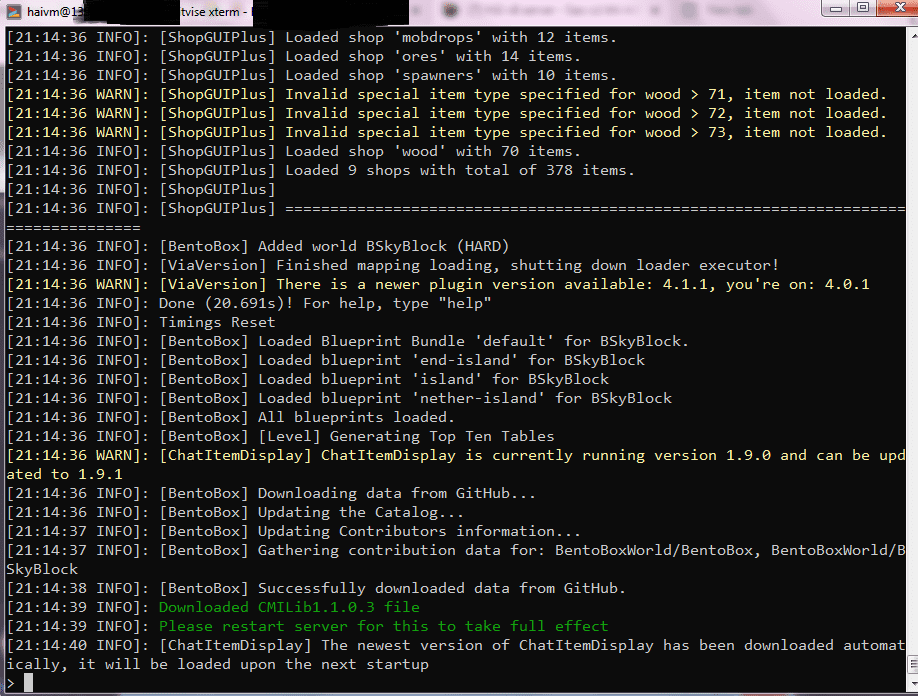Click "Added world BSkyBlock (HARD)" line

coord(258,246)
